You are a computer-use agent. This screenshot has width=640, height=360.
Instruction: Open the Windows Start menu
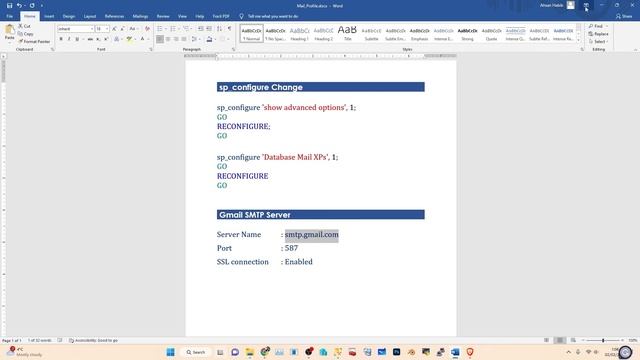point(171,352)
